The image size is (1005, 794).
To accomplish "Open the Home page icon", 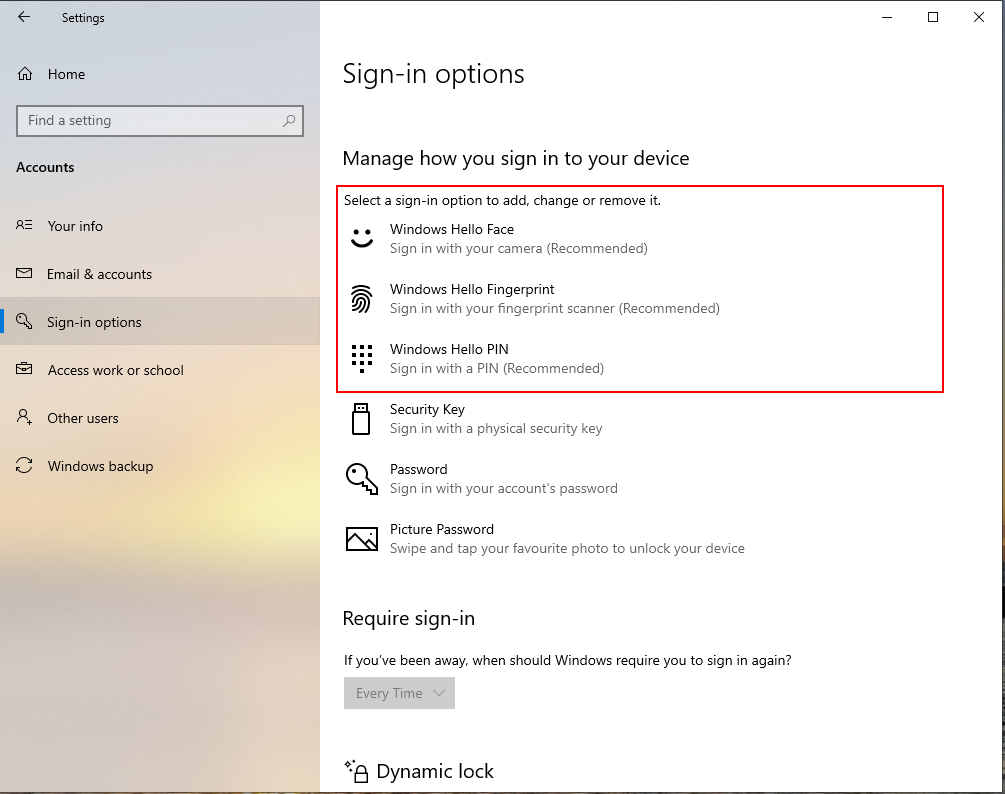I will (x=25, y=74).
